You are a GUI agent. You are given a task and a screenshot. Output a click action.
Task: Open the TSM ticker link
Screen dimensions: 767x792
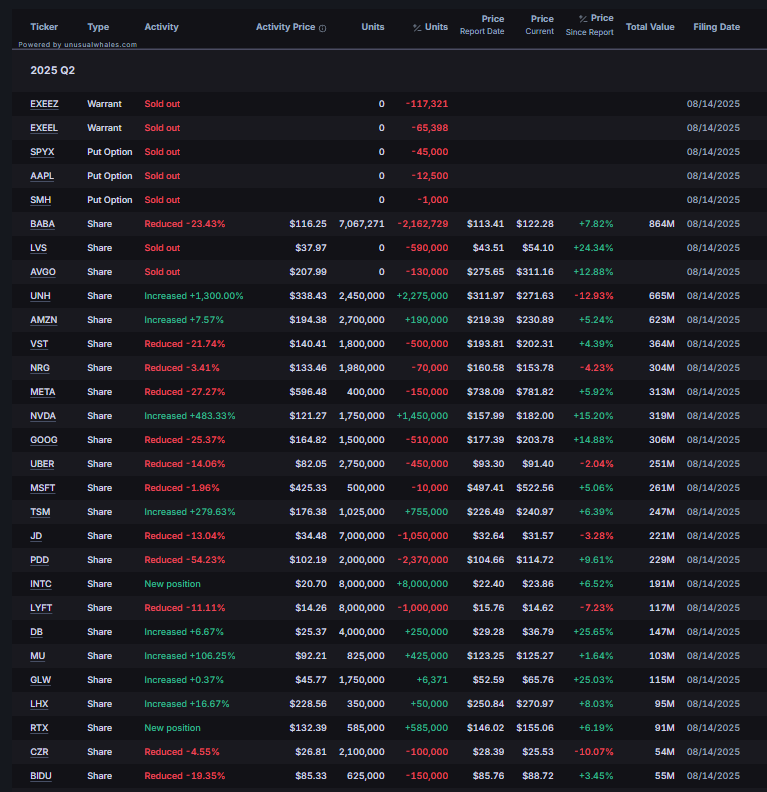[40, 512]
